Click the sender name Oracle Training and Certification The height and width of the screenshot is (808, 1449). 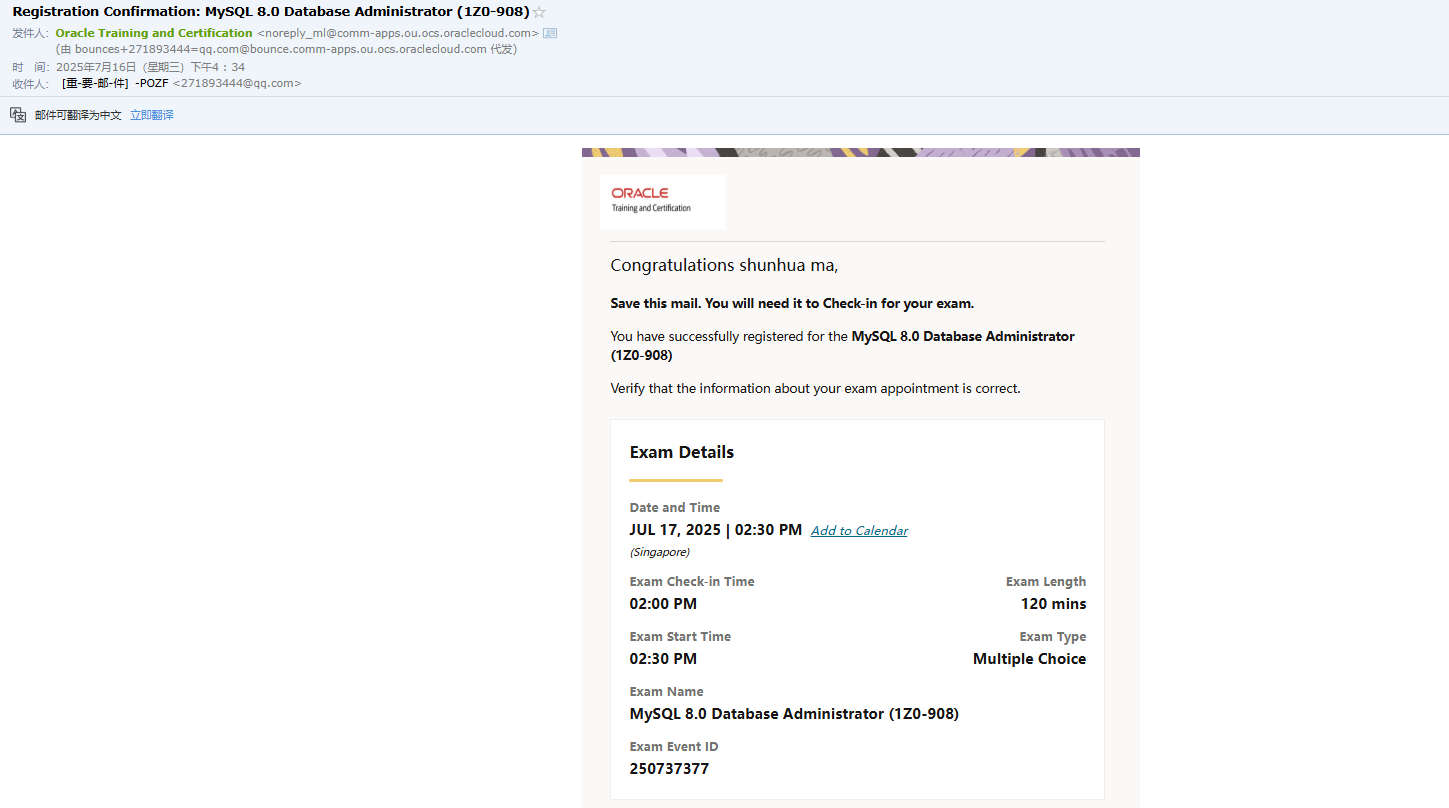pos(154,33)
